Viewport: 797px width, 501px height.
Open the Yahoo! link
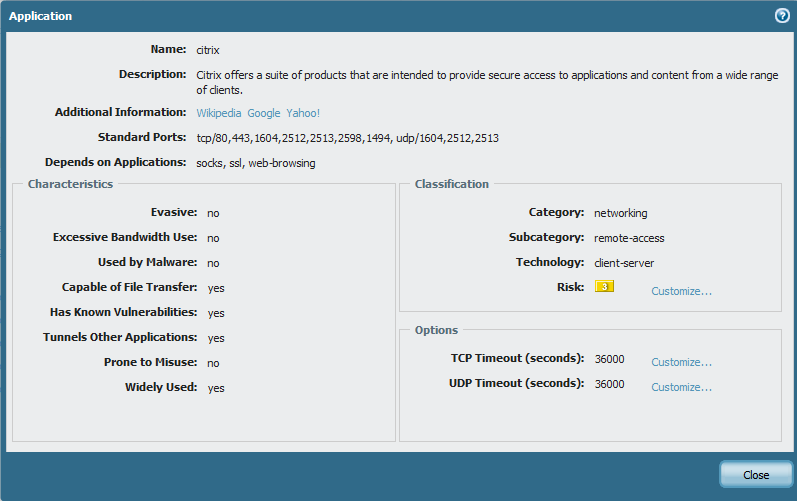pos(303,113)
